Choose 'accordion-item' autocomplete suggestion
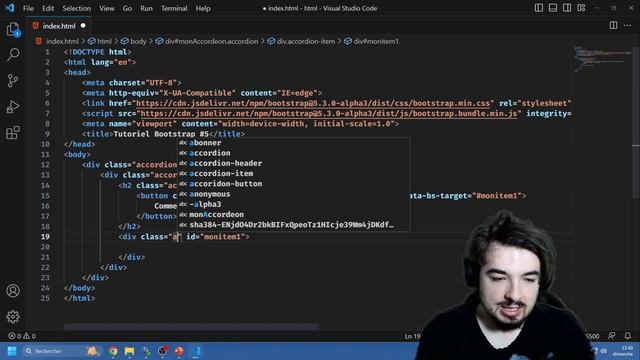This screenshot has width=640, height=360. pos(293,173)
